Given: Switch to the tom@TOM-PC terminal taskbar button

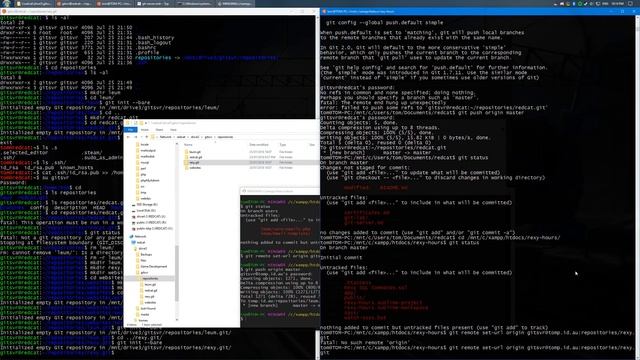Looking at the screenshot, I should tap(114, 4).
